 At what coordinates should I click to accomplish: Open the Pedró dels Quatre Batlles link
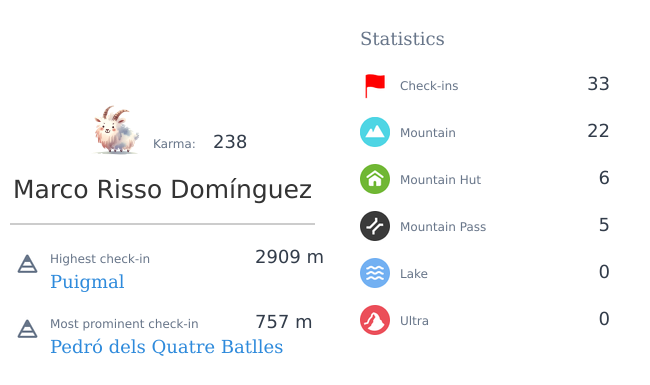click(167, 347)
